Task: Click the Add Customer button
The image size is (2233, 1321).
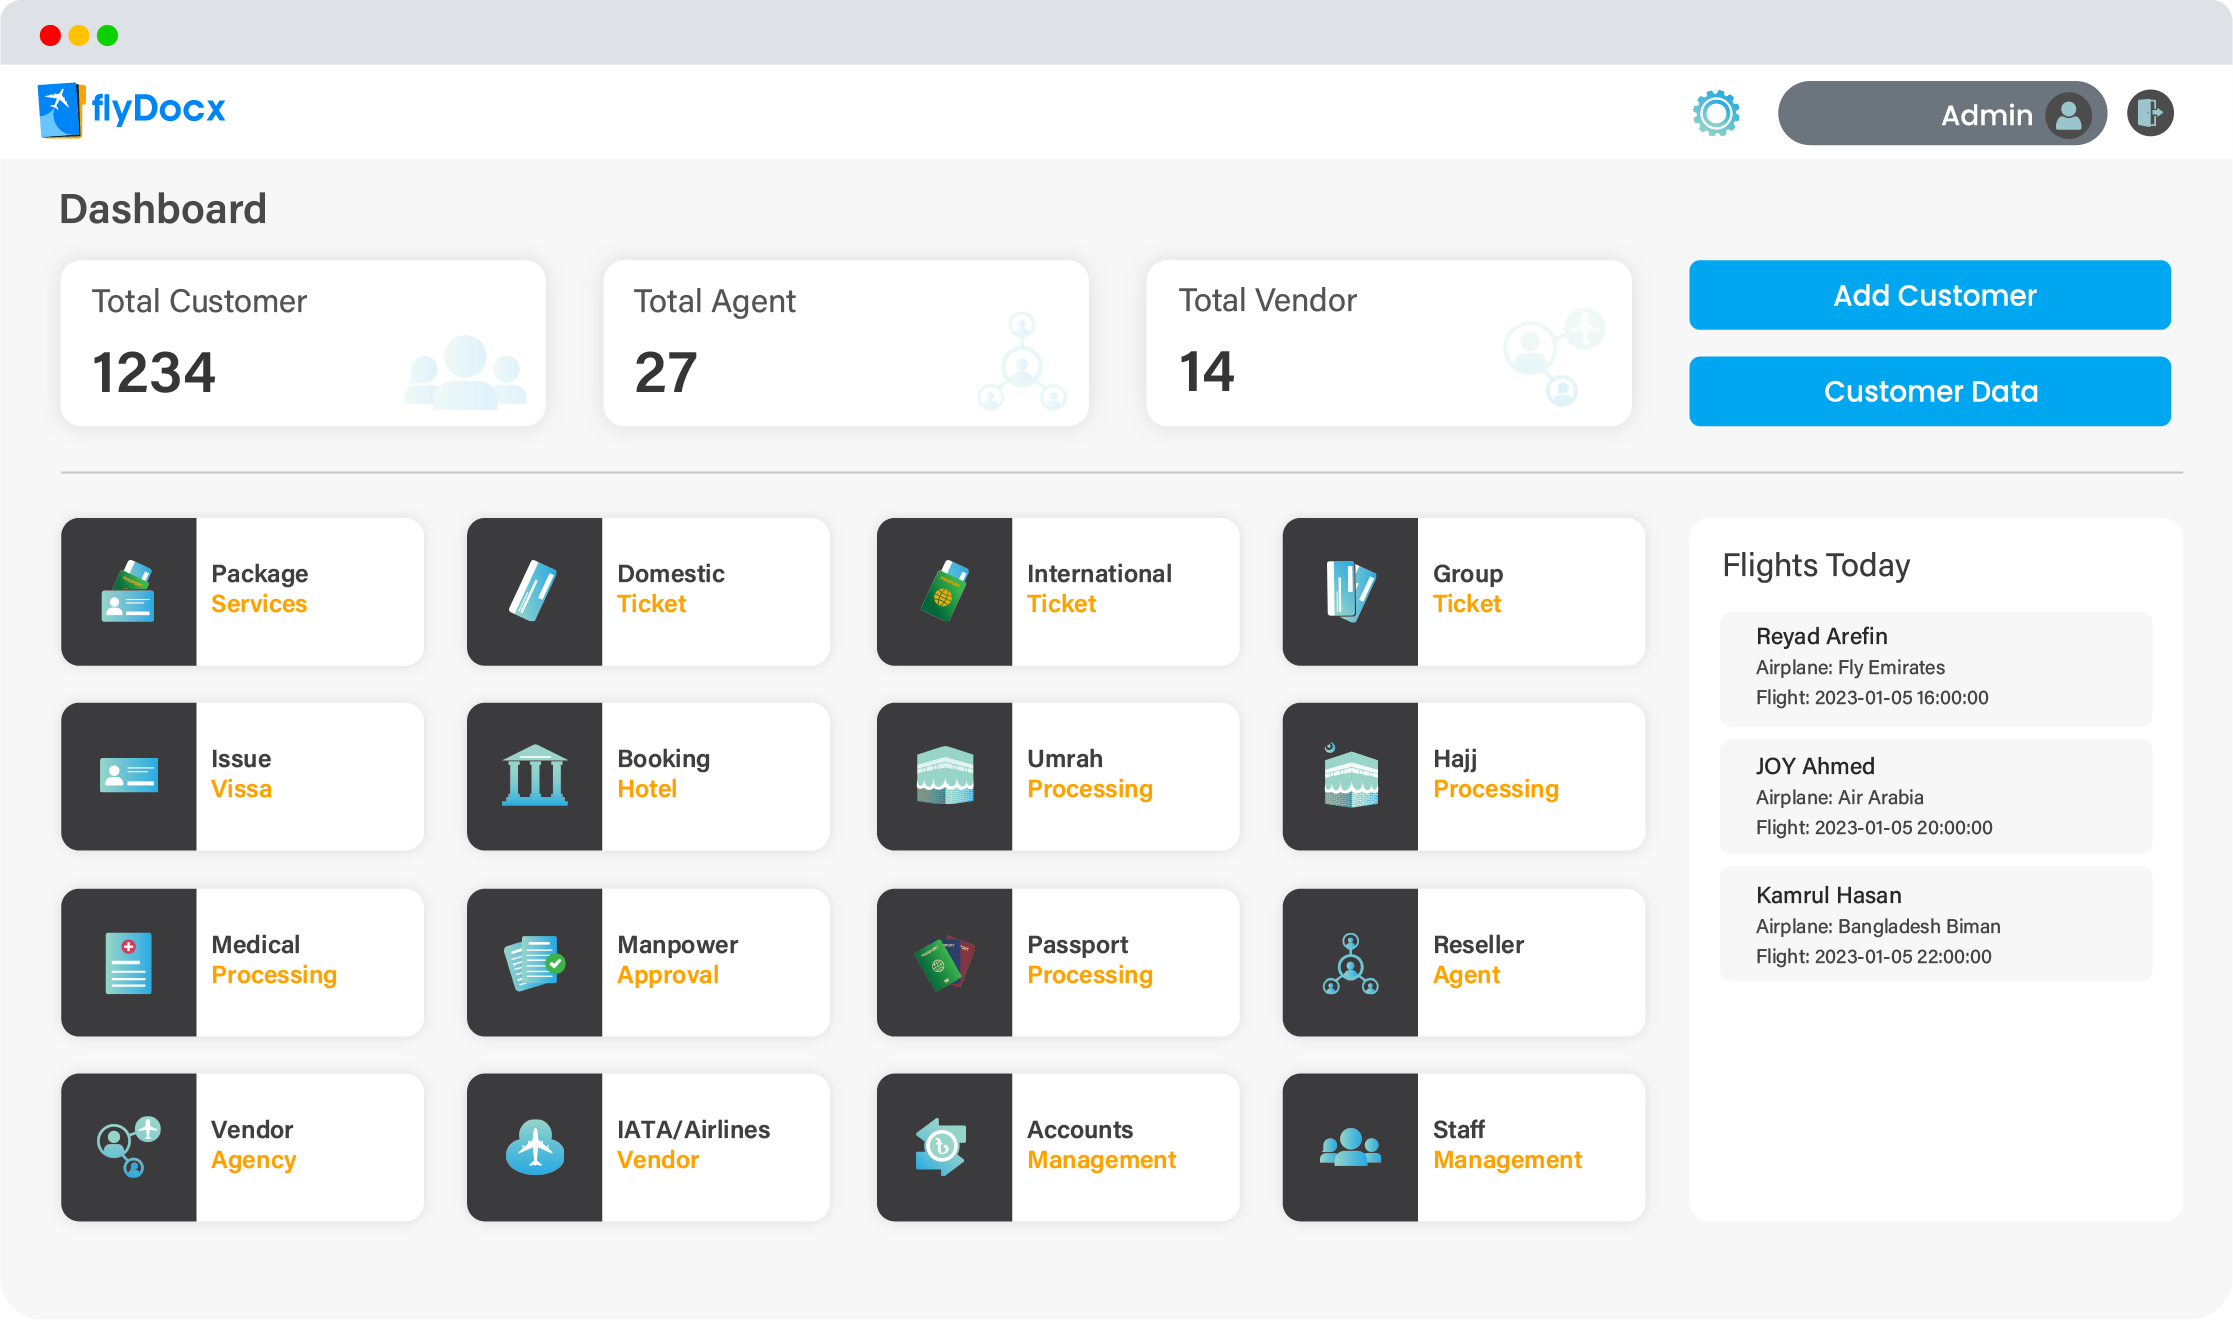Action: [1929, 296]
